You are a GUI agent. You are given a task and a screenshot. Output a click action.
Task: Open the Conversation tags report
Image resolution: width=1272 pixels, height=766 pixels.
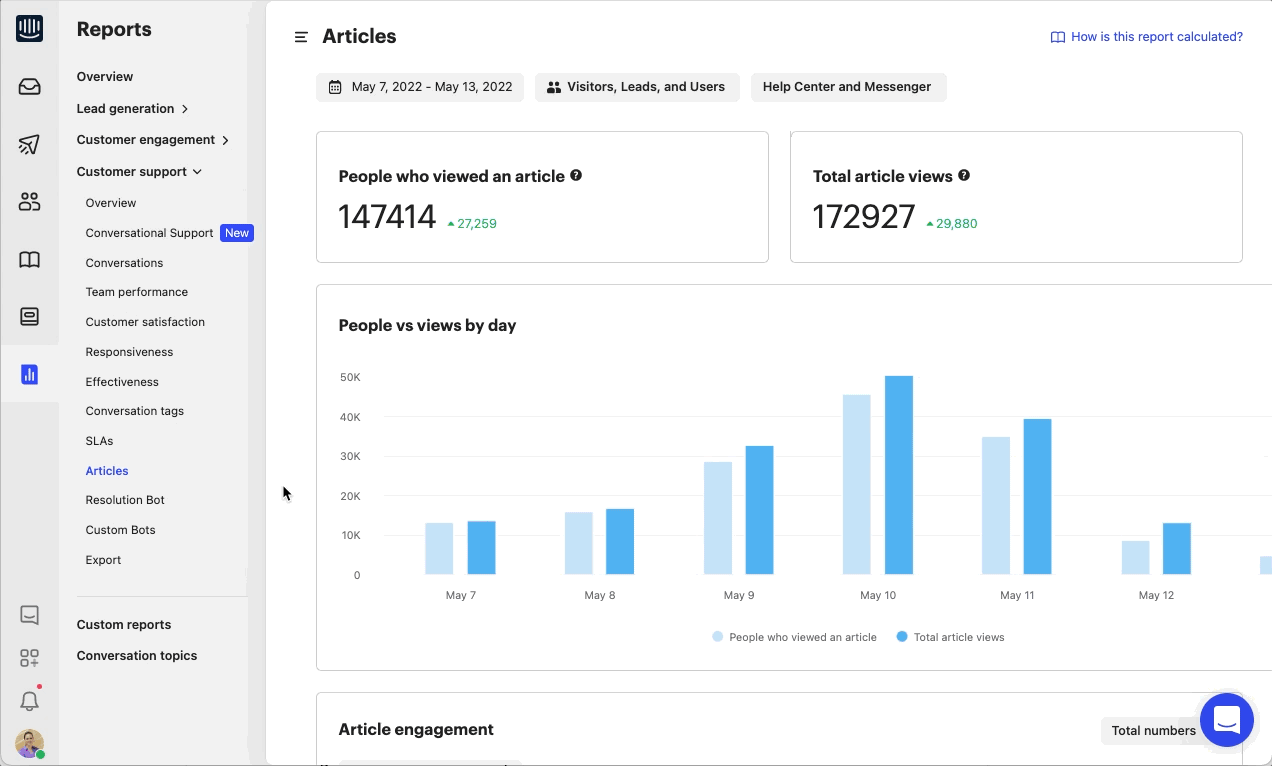[135, 411]
